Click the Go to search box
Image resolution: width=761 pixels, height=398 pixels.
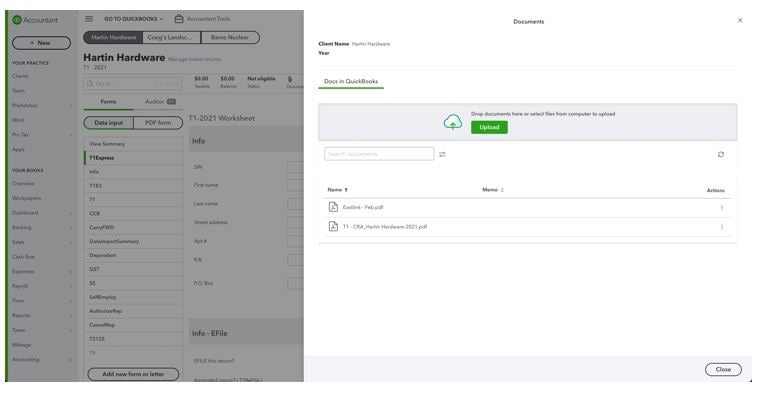coord(133,83)
